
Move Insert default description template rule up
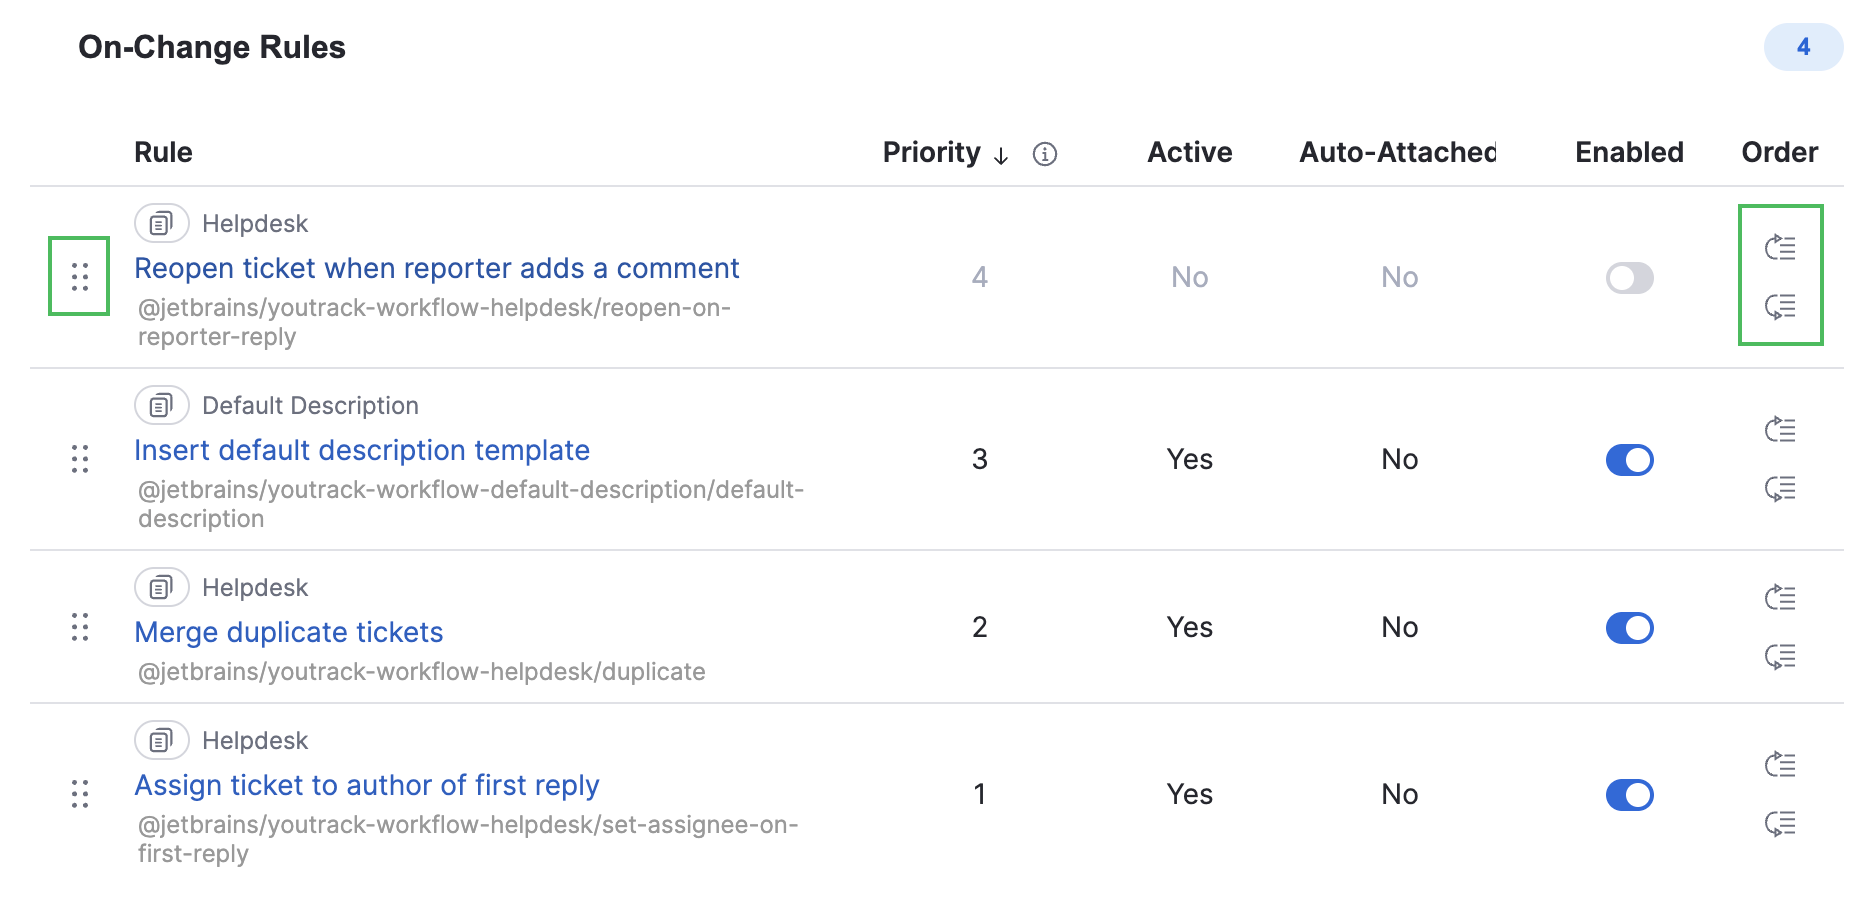coord(1780,429)
